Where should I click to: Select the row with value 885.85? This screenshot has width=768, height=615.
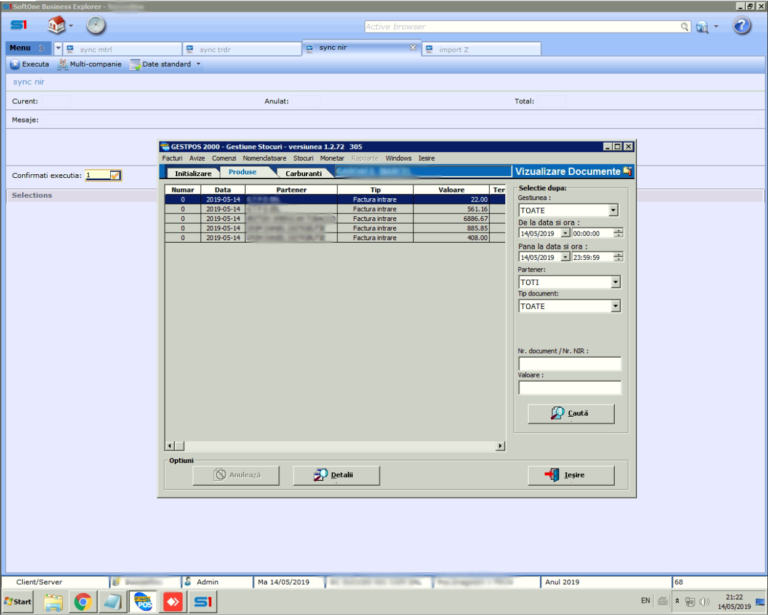tap(335, 228)
